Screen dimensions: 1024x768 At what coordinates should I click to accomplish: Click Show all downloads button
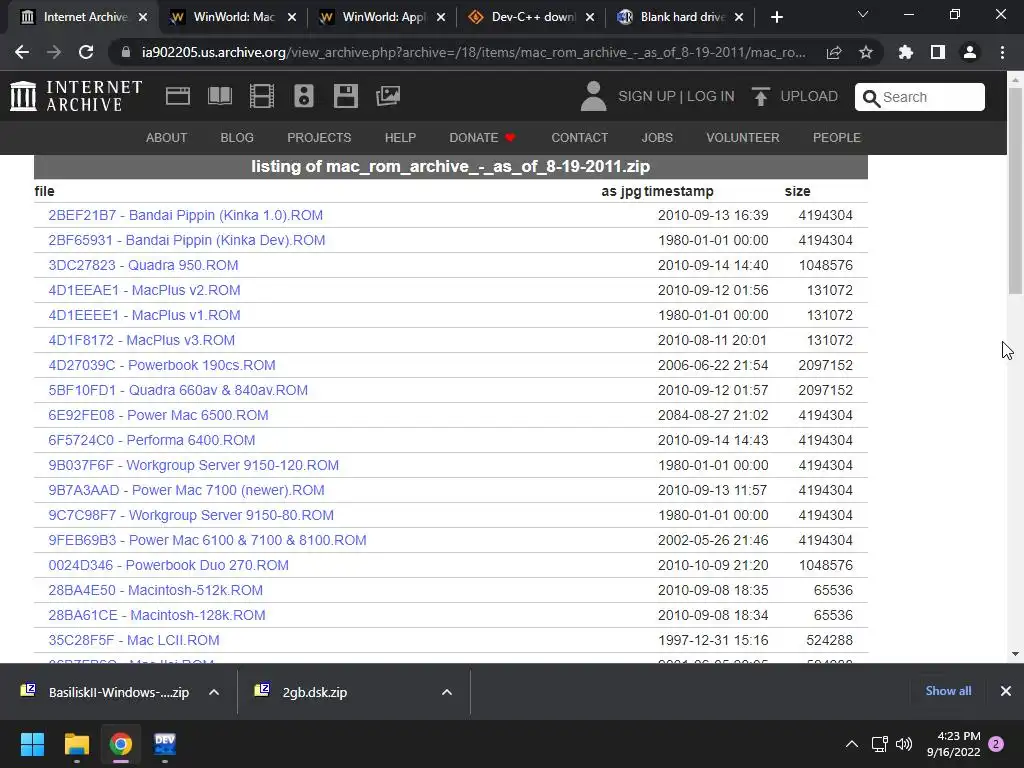pyautogui.click(x=948, y=691)
